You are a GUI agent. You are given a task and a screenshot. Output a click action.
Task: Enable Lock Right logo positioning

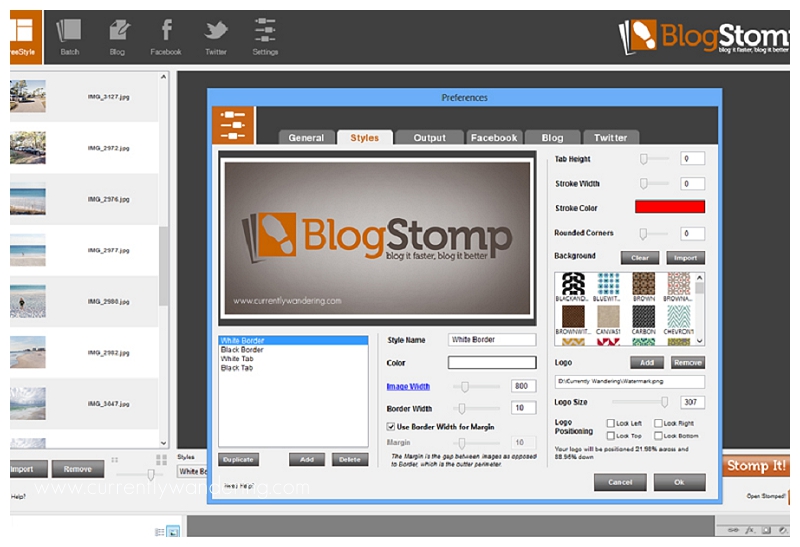click(658, 423)
